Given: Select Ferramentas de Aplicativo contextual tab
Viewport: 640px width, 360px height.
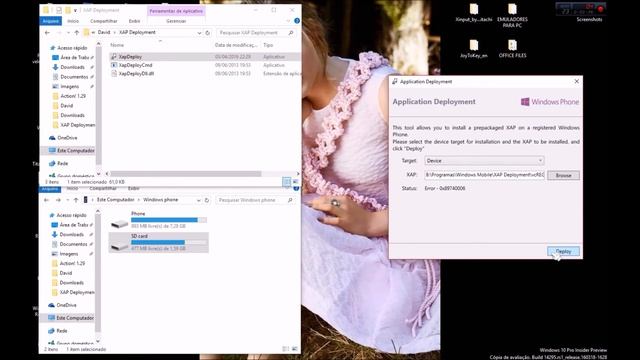Looking at the screenshot, I should 176,11.
